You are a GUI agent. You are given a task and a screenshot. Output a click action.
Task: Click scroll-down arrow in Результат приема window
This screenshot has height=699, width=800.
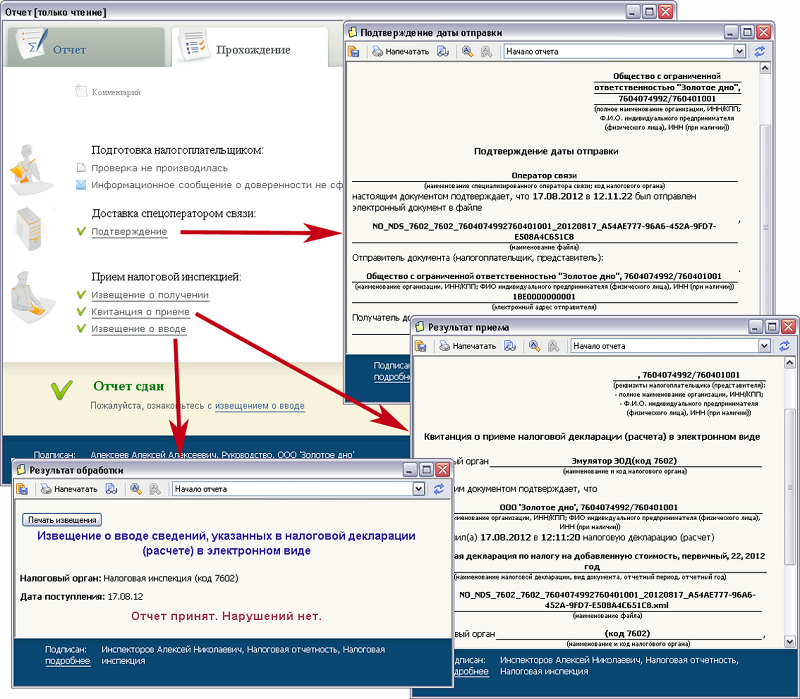click(789, 641)
